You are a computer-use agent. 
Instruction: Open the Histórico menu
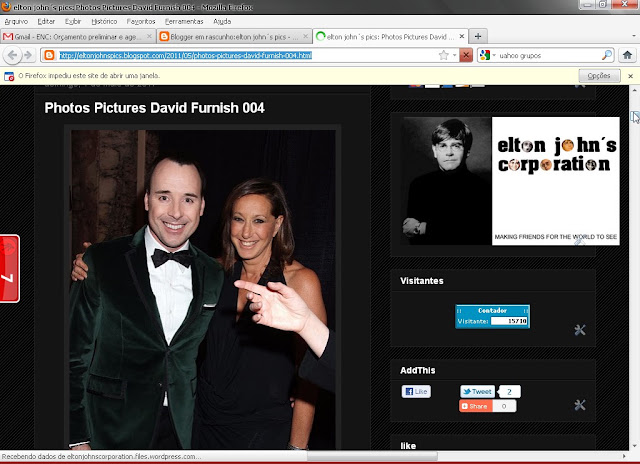pos(104,21)
